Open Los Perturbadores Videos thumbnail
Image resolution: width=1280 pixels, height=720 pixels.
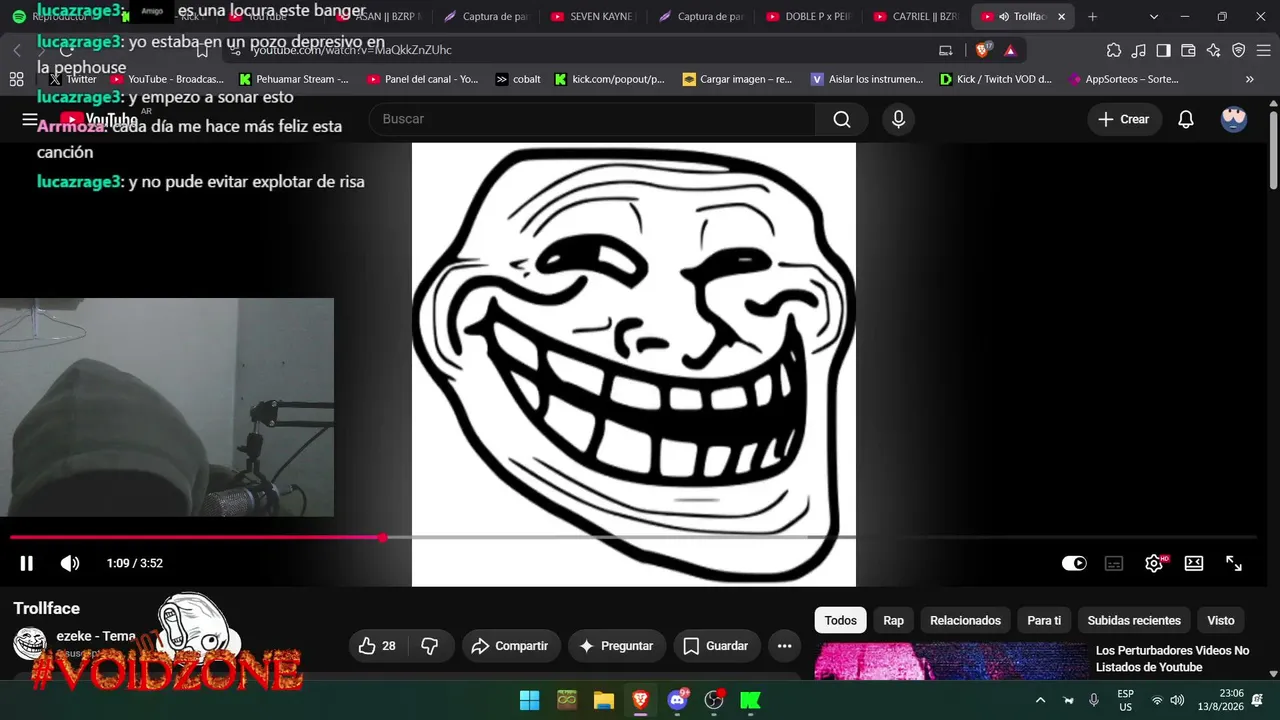tap(950, 661)
